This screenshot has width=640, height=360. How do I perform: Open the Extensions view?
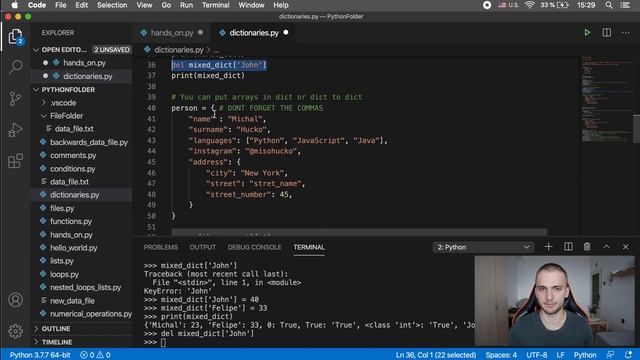tap(16, 161)
